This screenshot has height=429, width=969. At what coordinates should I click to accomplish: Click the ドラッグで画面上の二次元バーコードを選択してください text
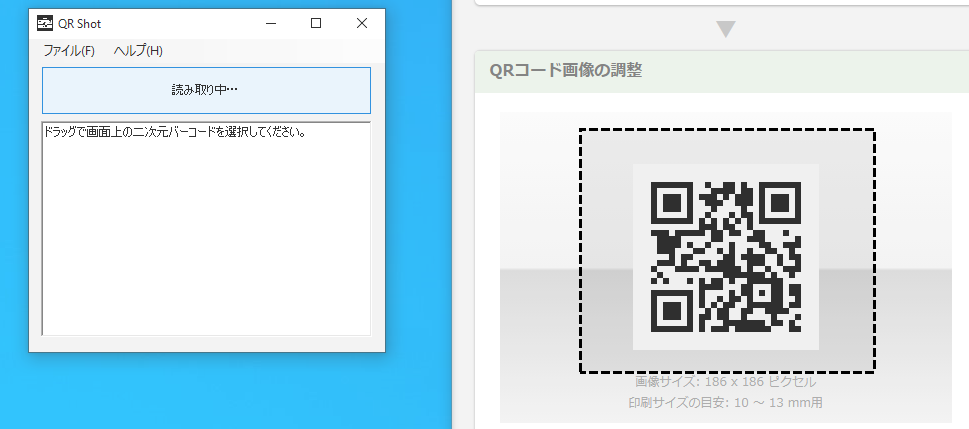click(176, 132)
